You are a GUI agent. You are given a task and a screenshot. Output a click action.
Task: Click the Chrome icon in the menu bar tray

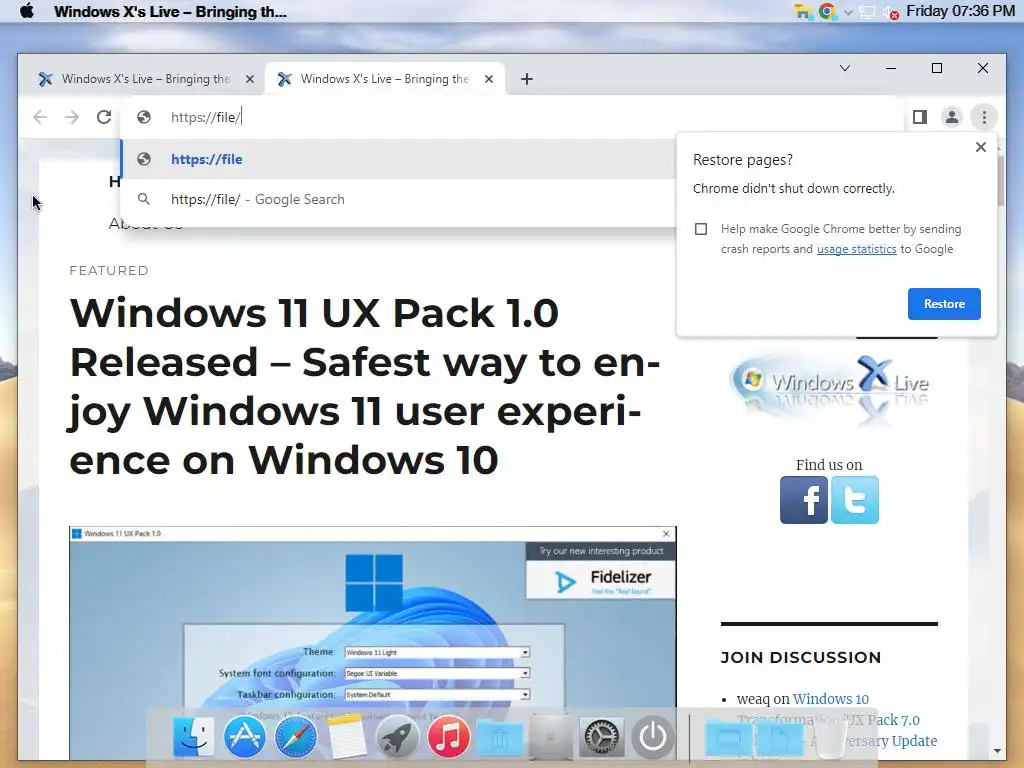point(827,12)
